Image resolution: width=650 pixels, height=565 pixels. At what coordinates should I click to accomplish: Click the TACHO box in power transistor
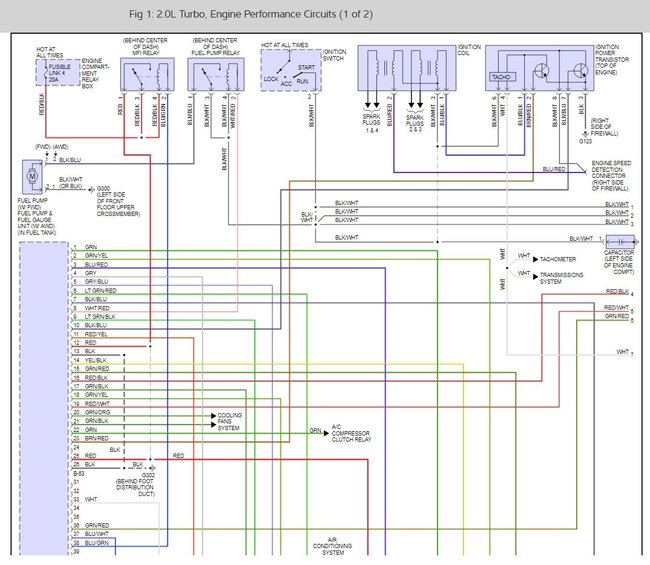point(502,77)
